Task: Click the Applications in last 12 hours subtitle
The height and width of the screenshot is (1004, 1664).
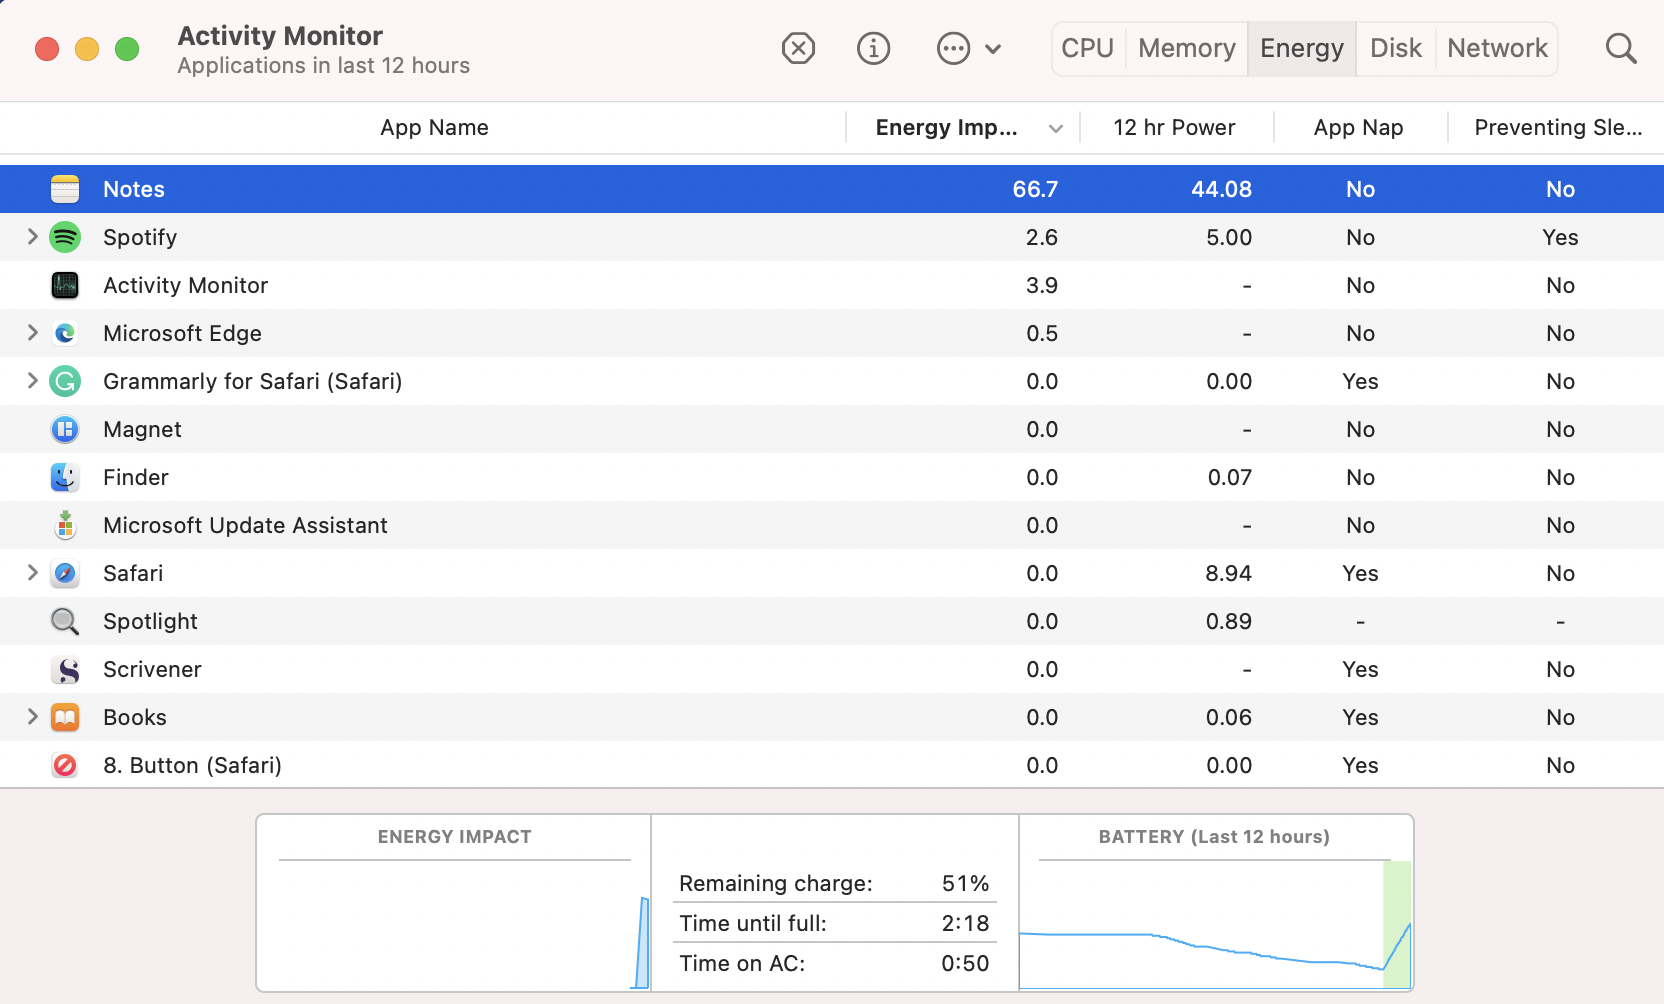Action: pyautogui.click(x=324, y=66)
